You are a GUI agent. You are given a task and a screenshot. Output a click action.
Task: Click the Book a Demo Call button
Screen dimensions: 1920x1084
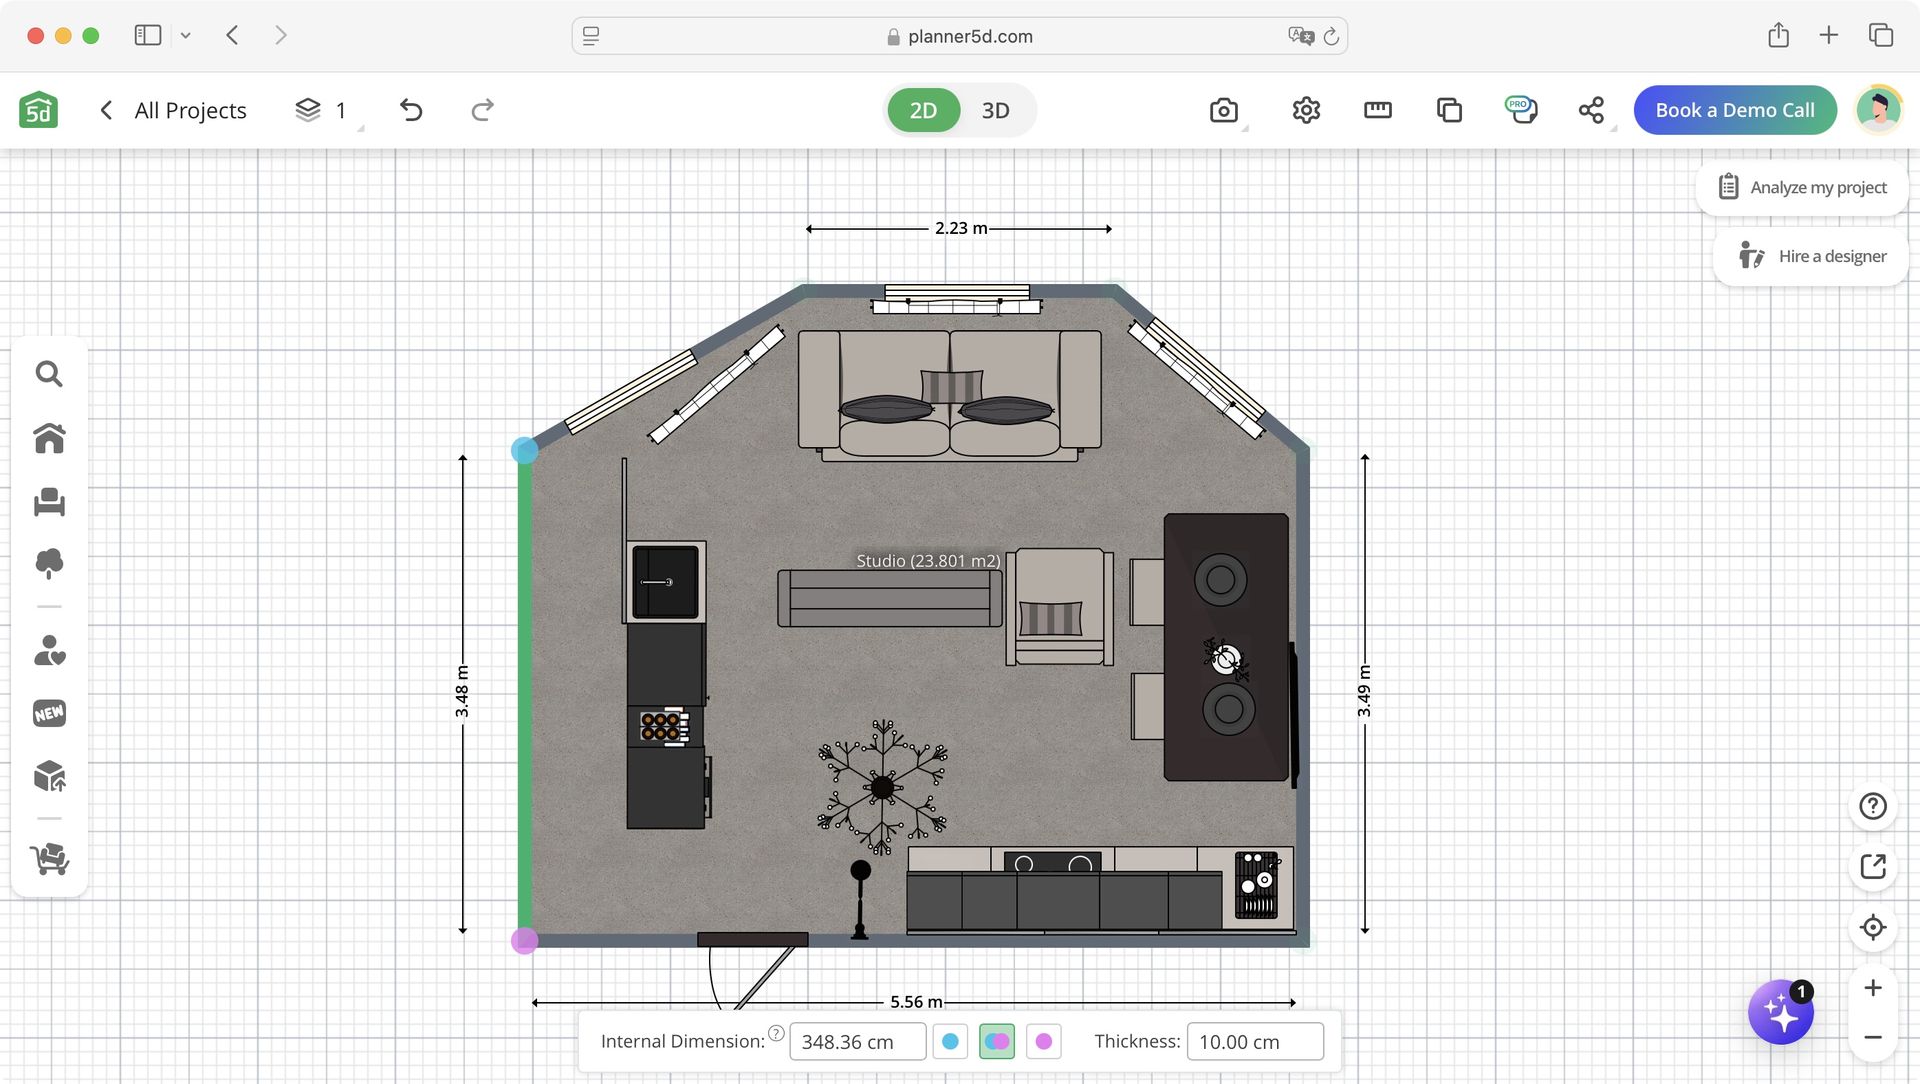coord(1734,110)
